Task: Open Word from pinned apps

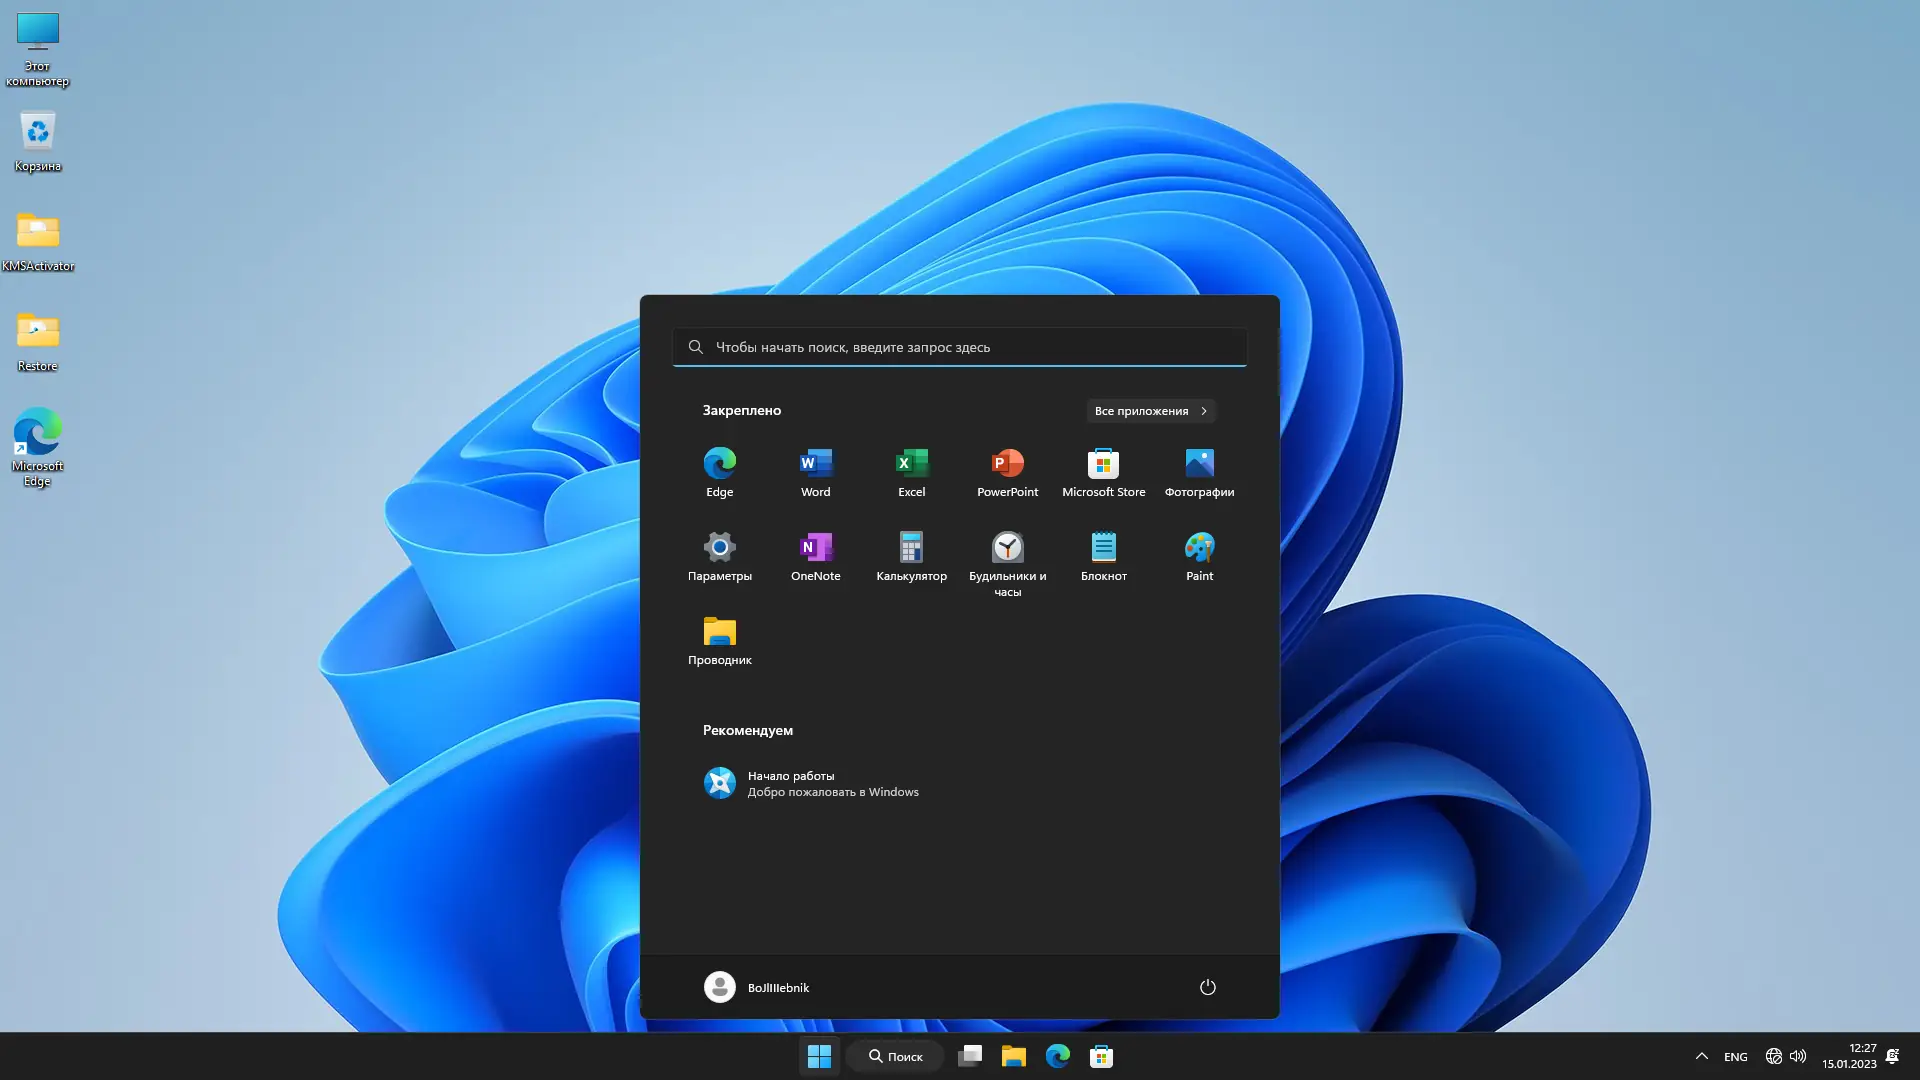Action: [815, 472]
